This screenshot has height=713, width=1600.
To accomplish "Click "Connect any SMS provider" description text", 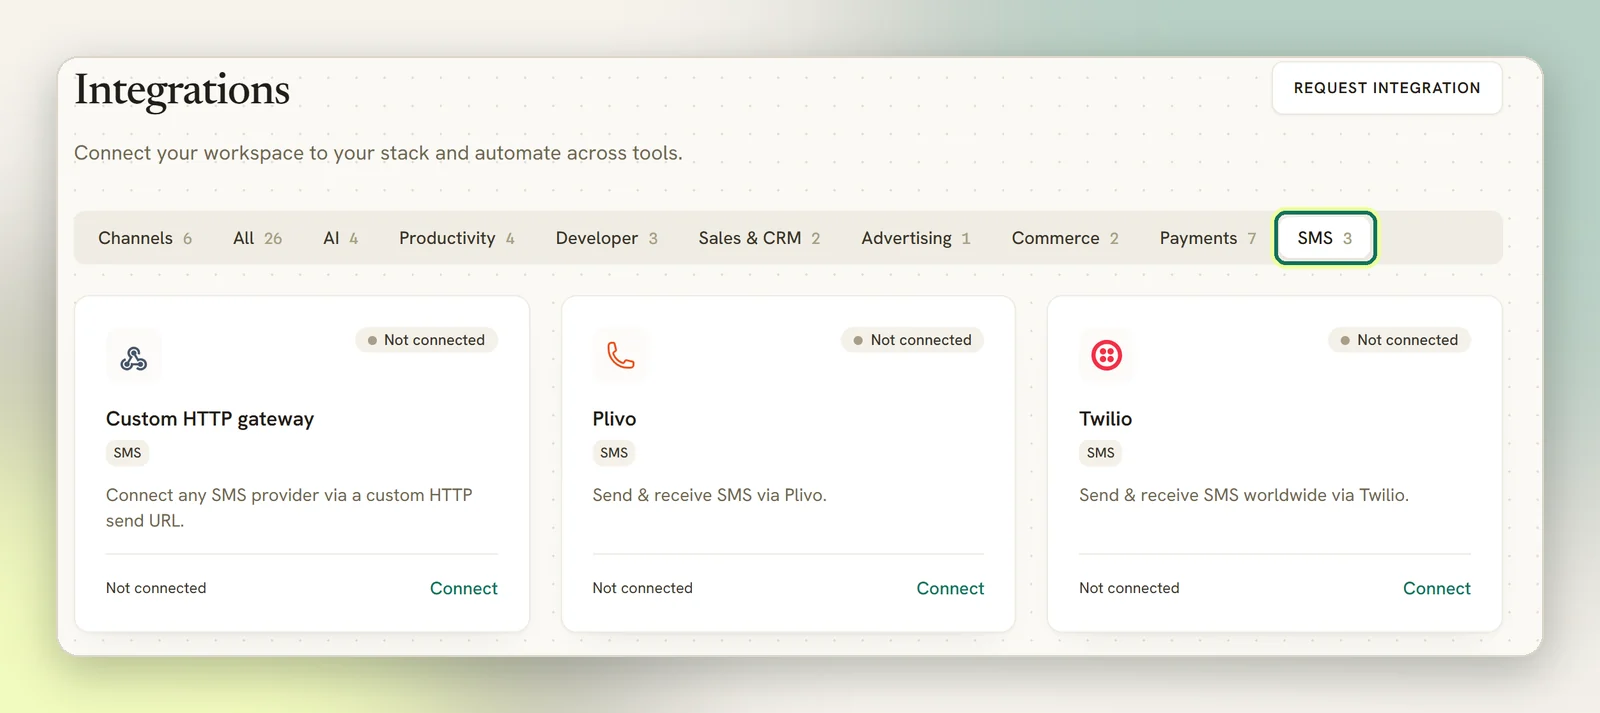I will point(289,508).
